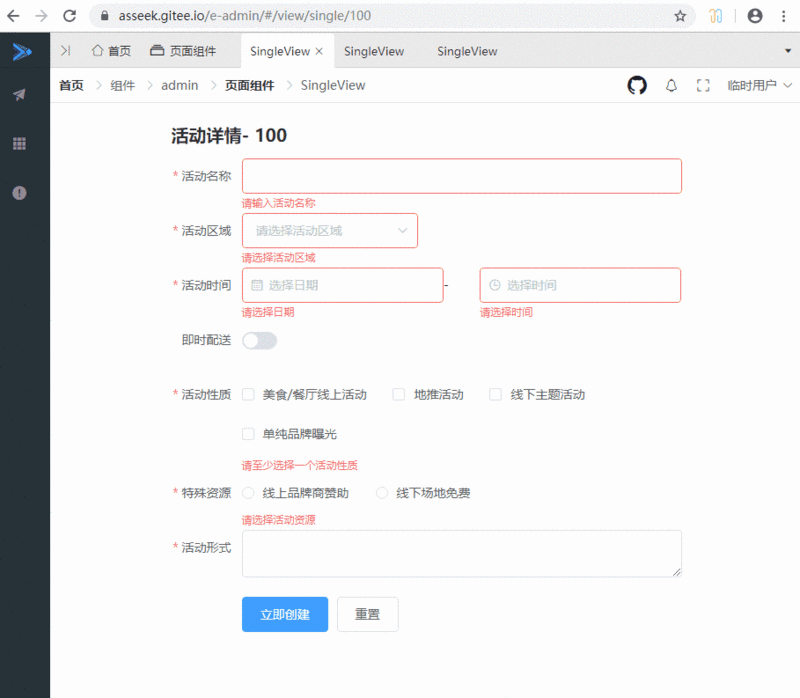Select the 线下场地免费 radio option

(x=382, y=493)
